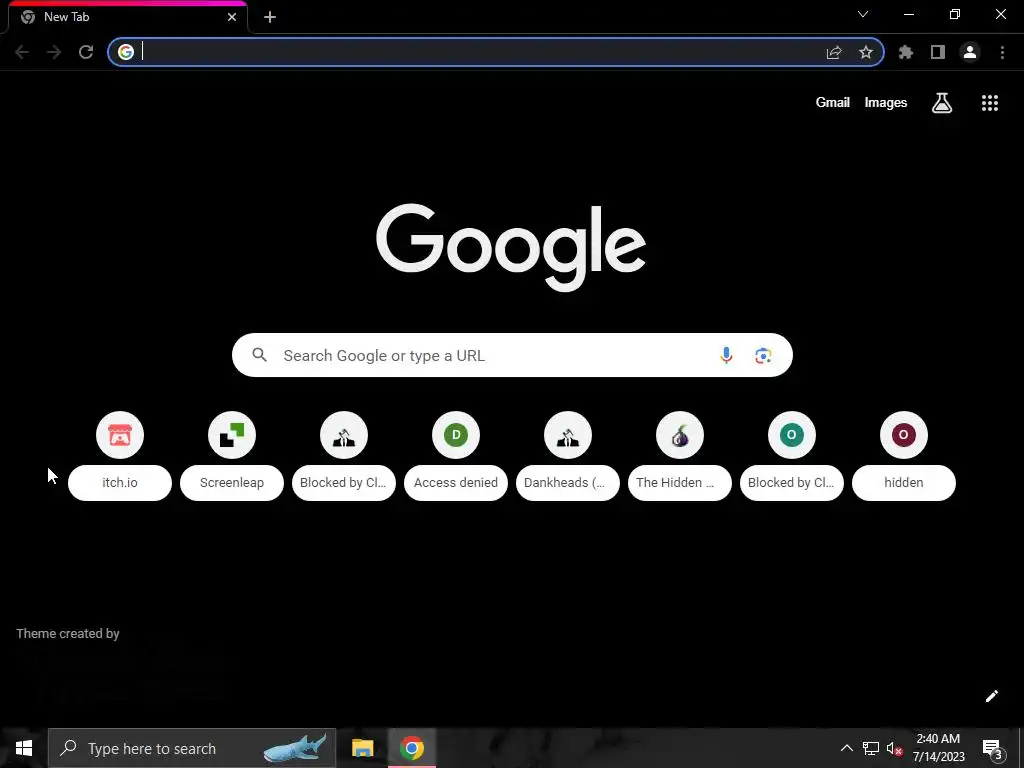
Task: Click the Google icon in address bar
Action: click(126, 52)
